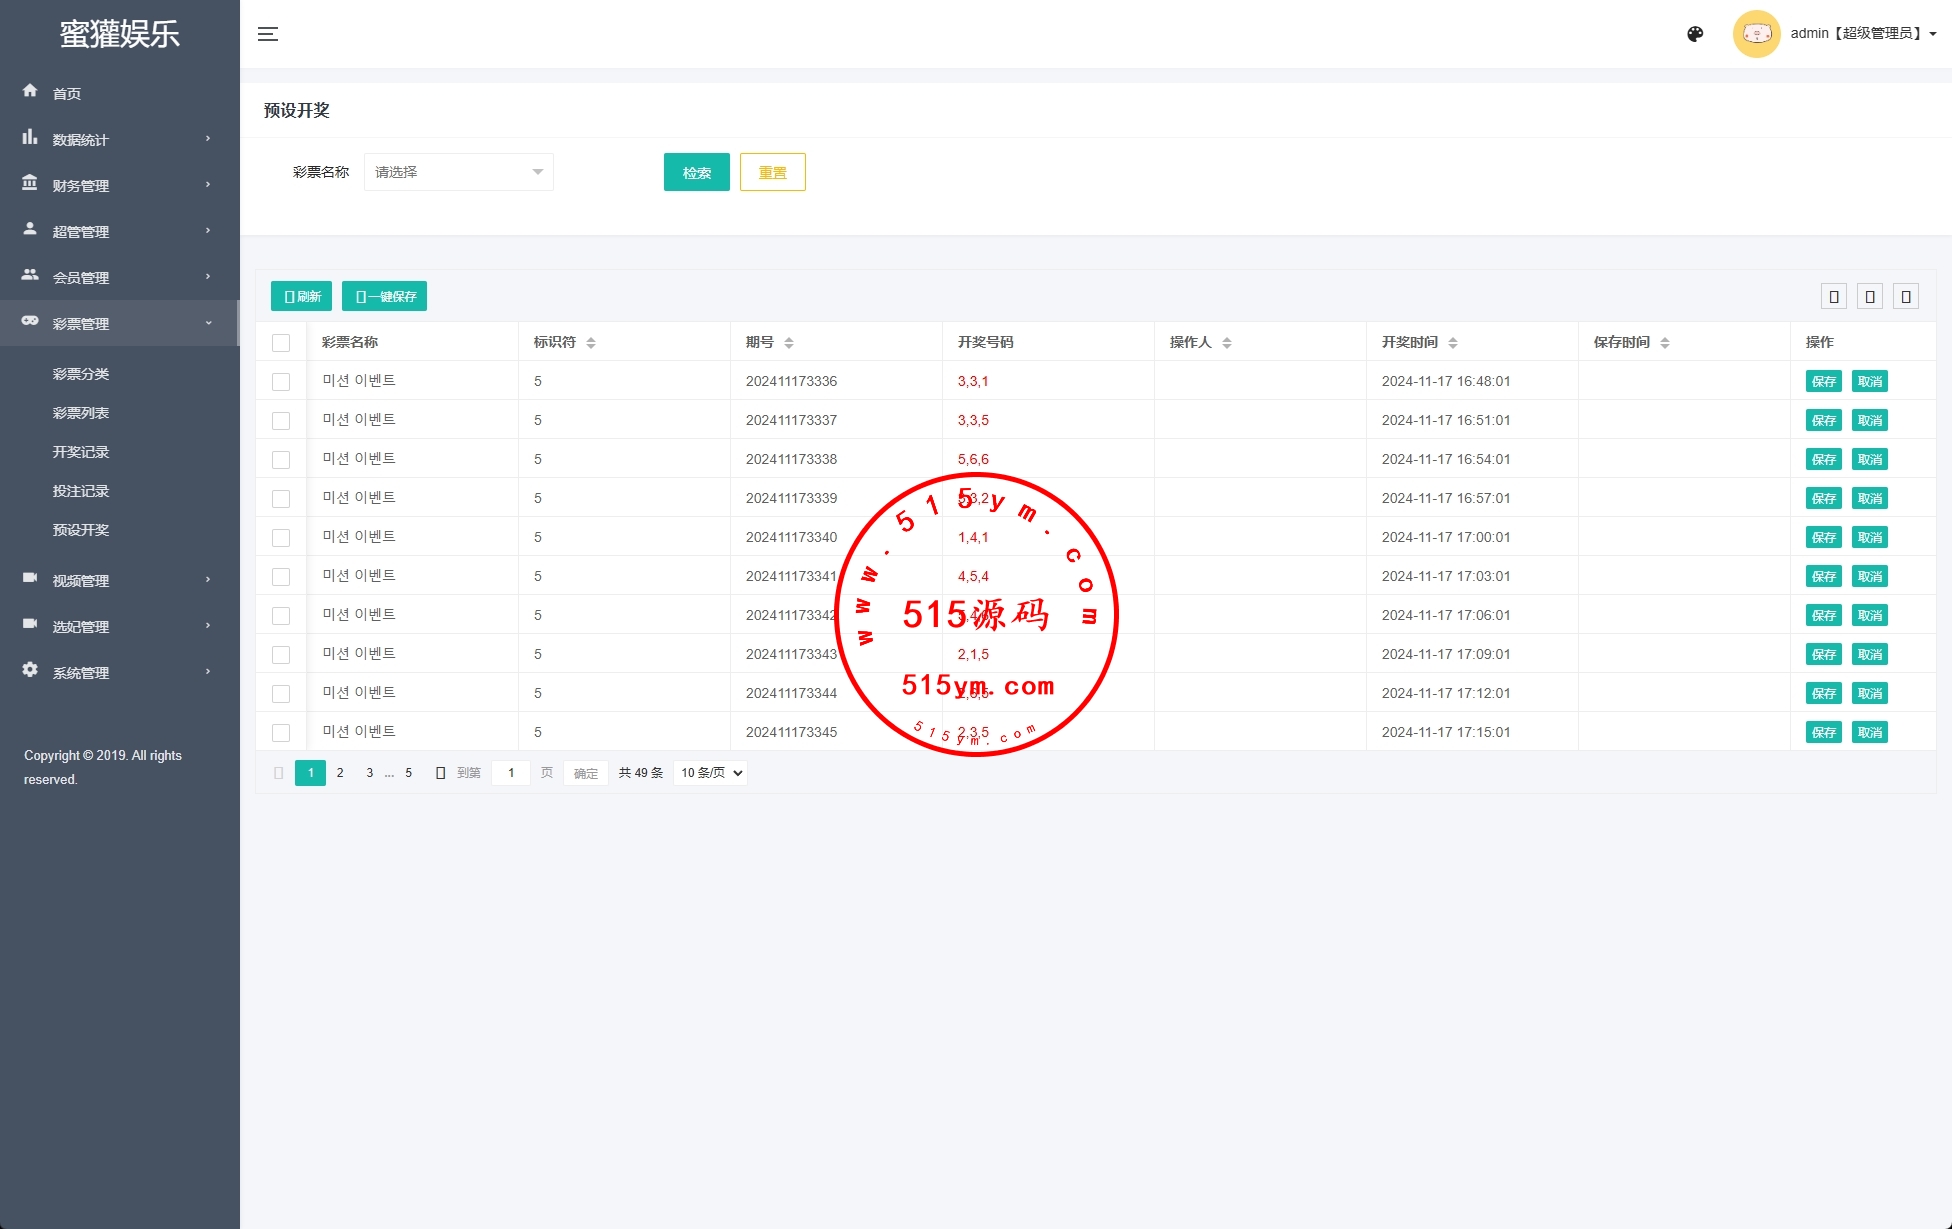Toggle the select-all header checkbox
The height and width of the screenshot is (1229, 1952).
pos(281,343)
